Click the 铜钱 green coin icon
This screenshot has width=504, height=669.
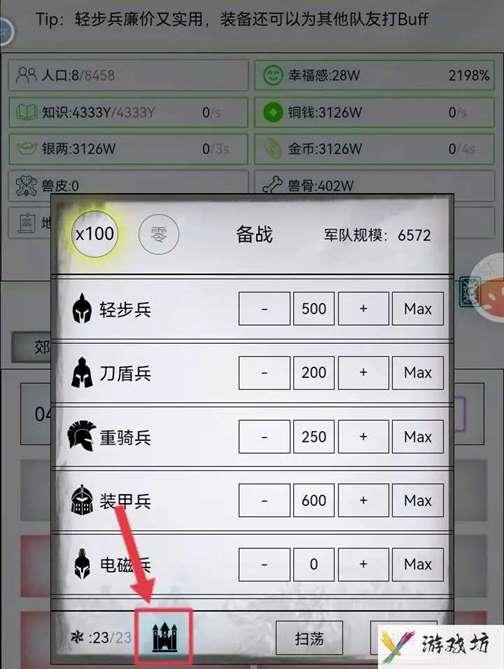point(273,113)
